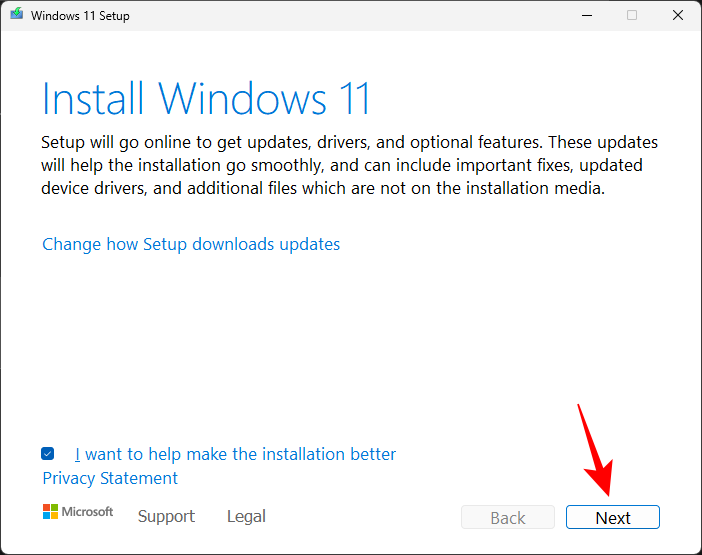Click the 'Install Windows 11' heading
Image resolution: width=702 pixels, height=555 pixels.
click(x=205, y=98)
